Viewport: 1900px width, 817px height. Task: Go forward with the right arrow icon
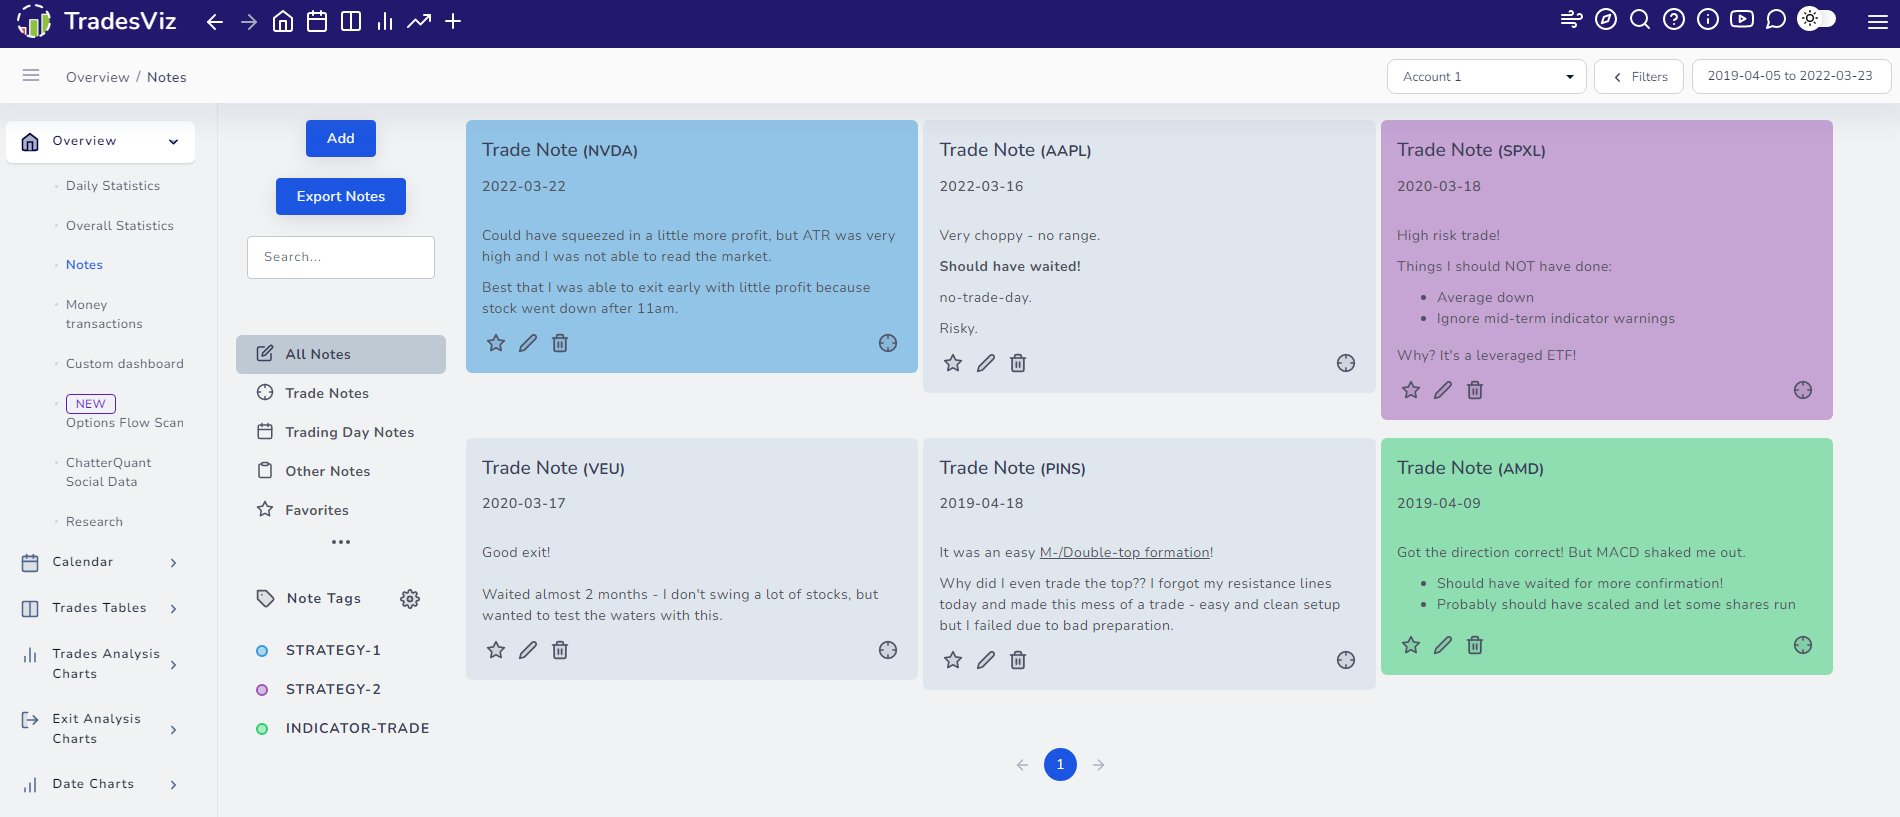(x=249, y=22)
